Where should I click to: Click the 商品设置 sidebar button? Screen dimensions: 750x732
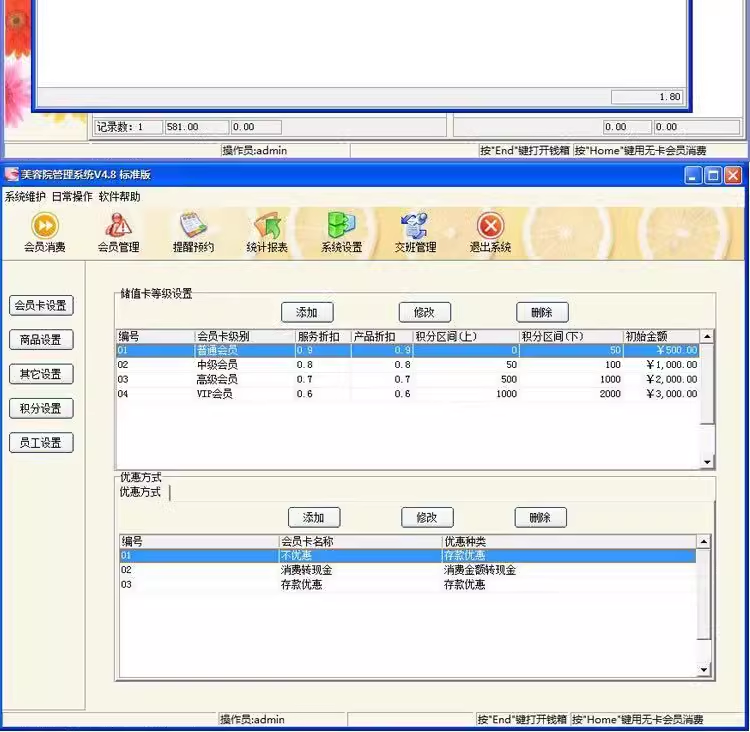41,340
